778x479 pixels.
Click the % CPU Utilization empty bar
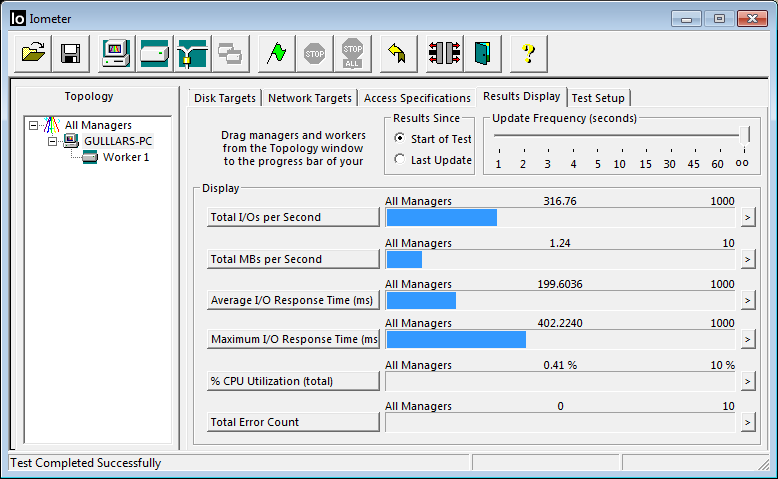click(560, 381)
